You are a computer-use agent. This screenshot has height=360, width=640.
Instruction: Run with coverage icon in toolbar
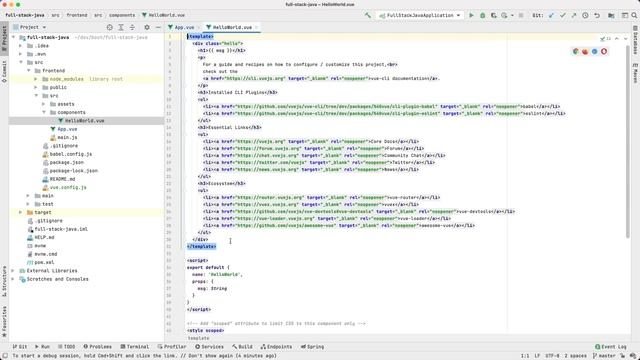pyautogui.click(x=493, y=15)
